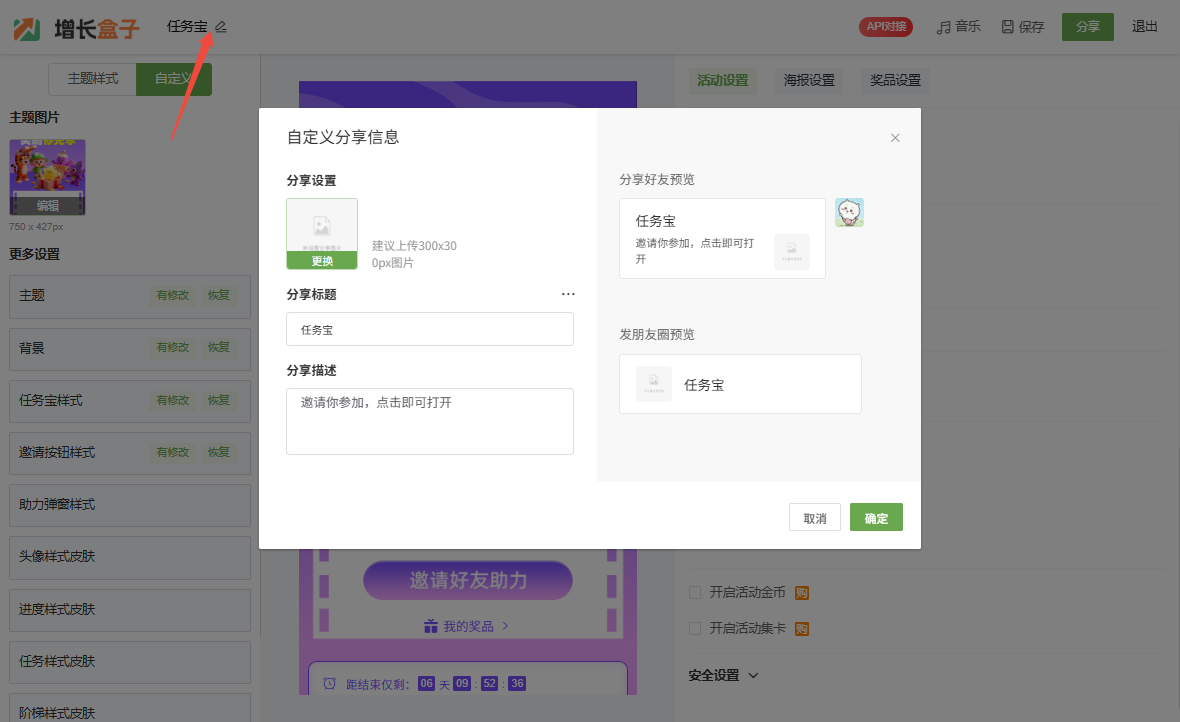Viewport: 1180px width, 722px height.
Task: Close the 自定义分享信息 dialog with X
Action: tap(895, 138)
